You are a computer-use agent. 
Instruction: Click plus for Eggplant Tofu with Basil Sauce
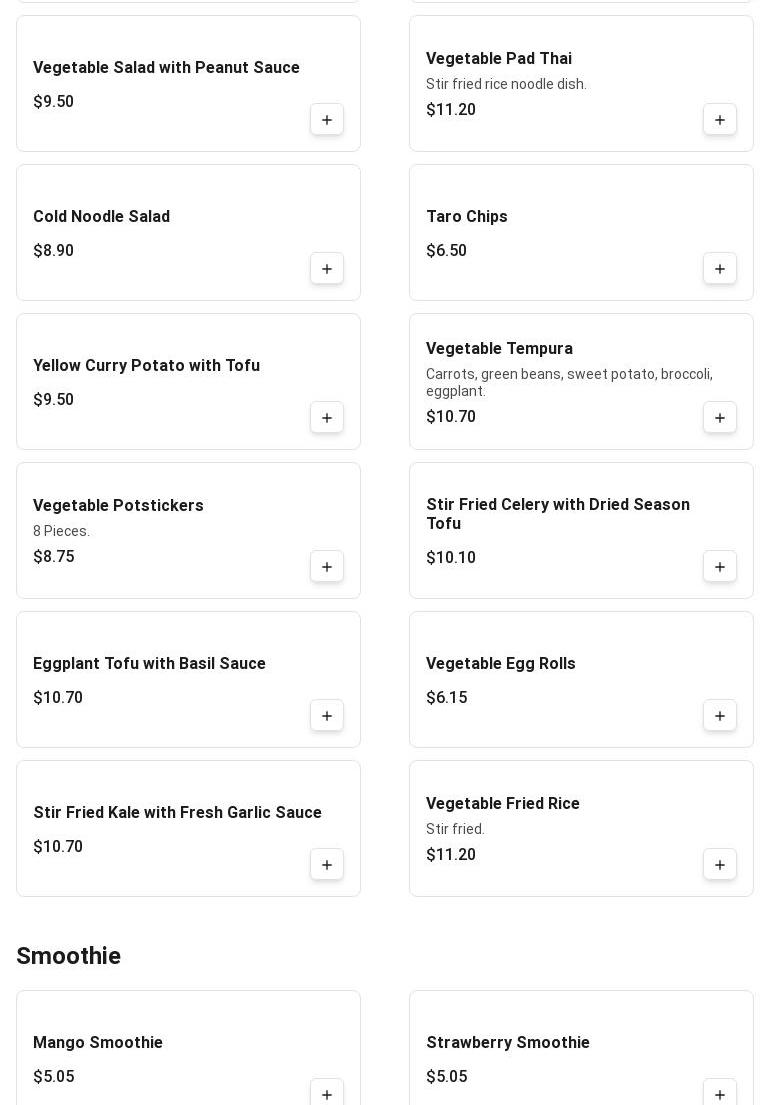[x=327, y=716]
